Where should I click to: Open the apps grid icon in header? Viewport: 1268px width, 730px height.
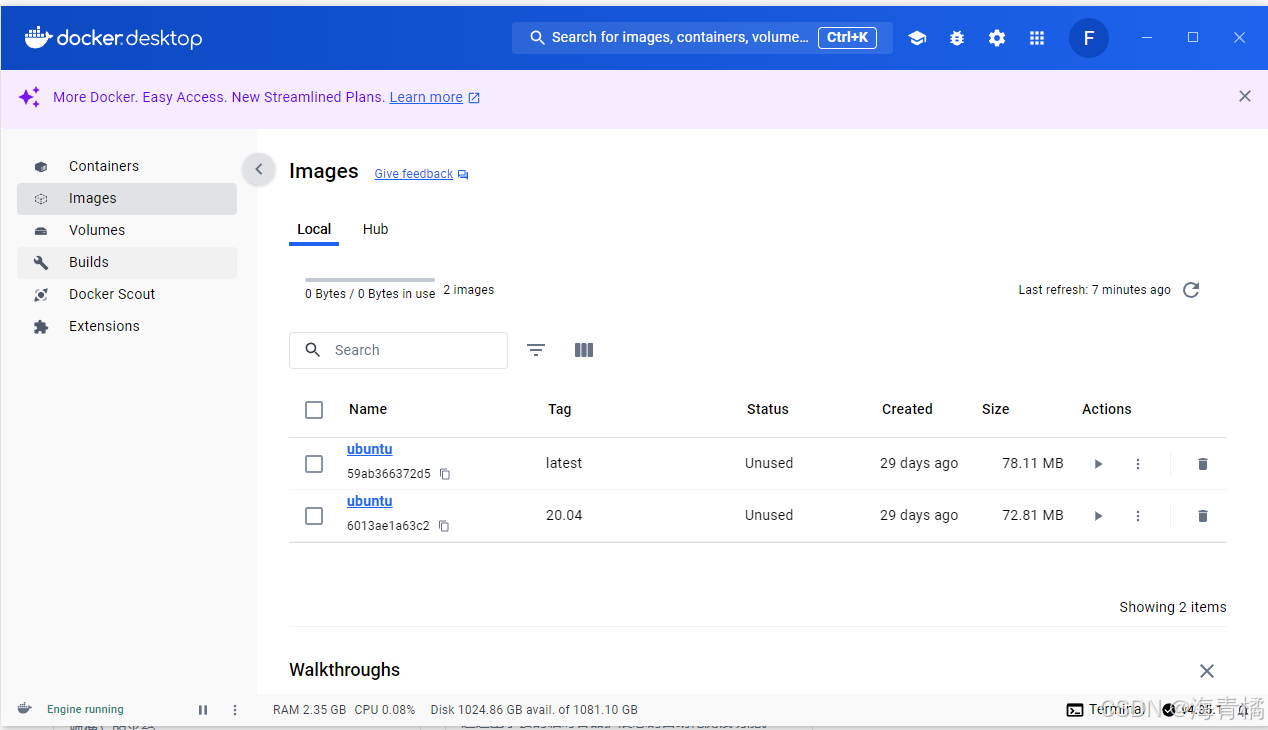tap(1037, 38)
